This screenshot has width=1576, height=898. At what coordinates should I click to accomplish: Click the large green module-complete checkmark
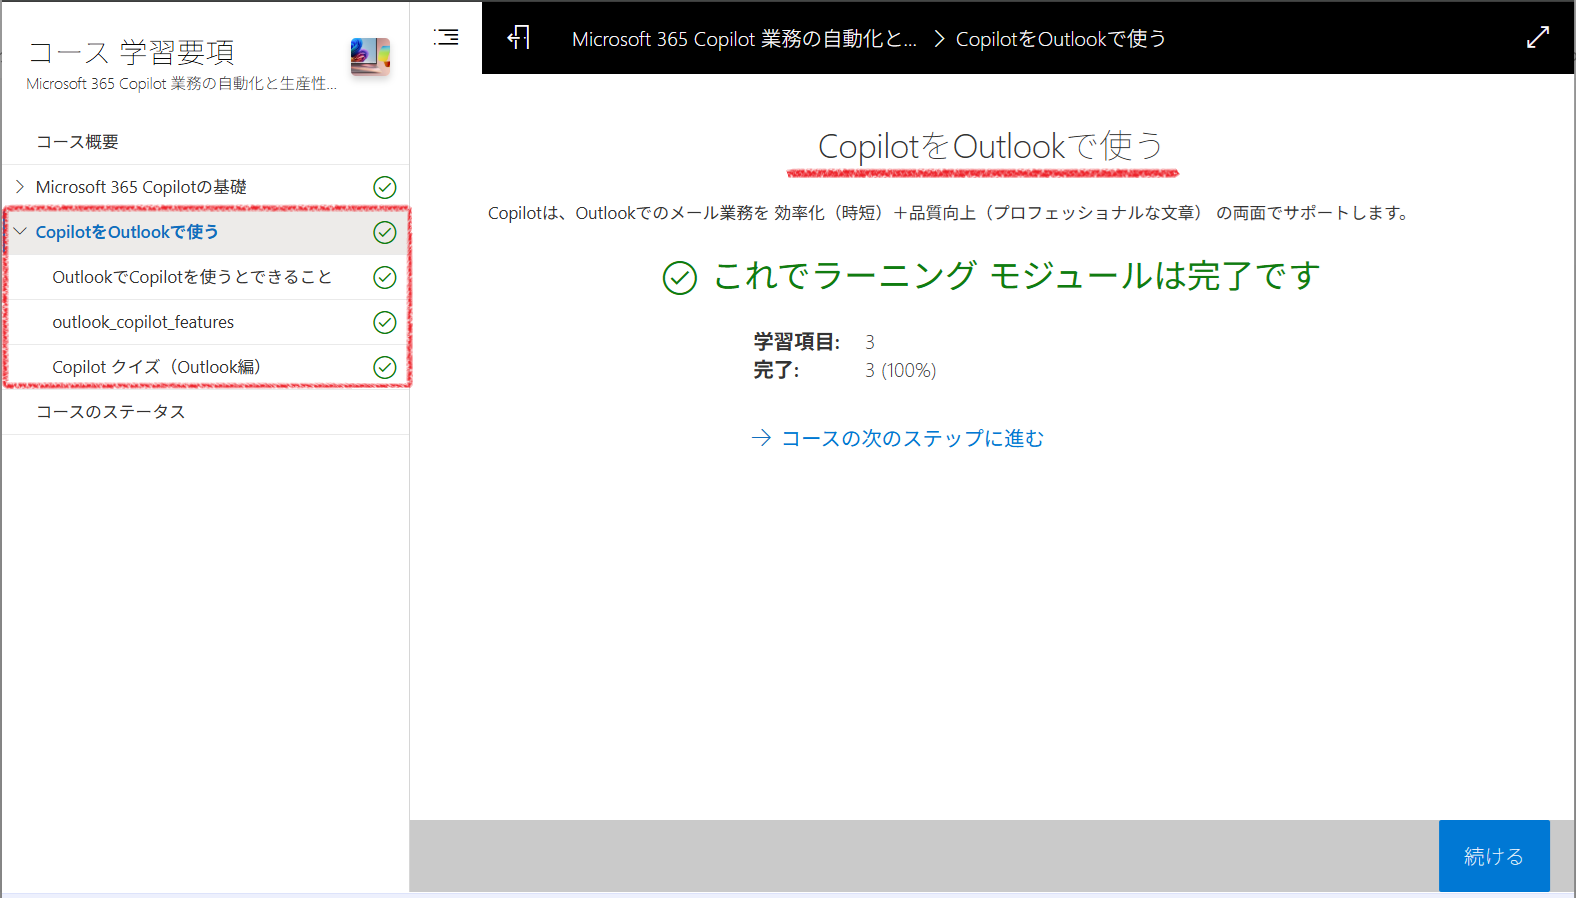click(x=680, y=278)
